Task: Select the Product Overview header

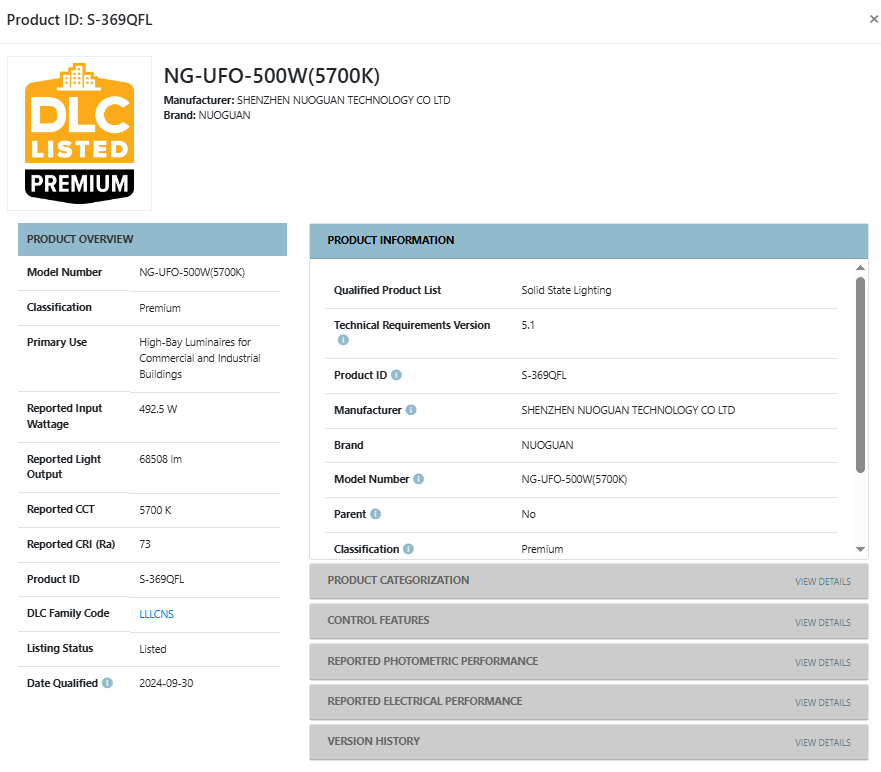Action: [x=152, y=239]
